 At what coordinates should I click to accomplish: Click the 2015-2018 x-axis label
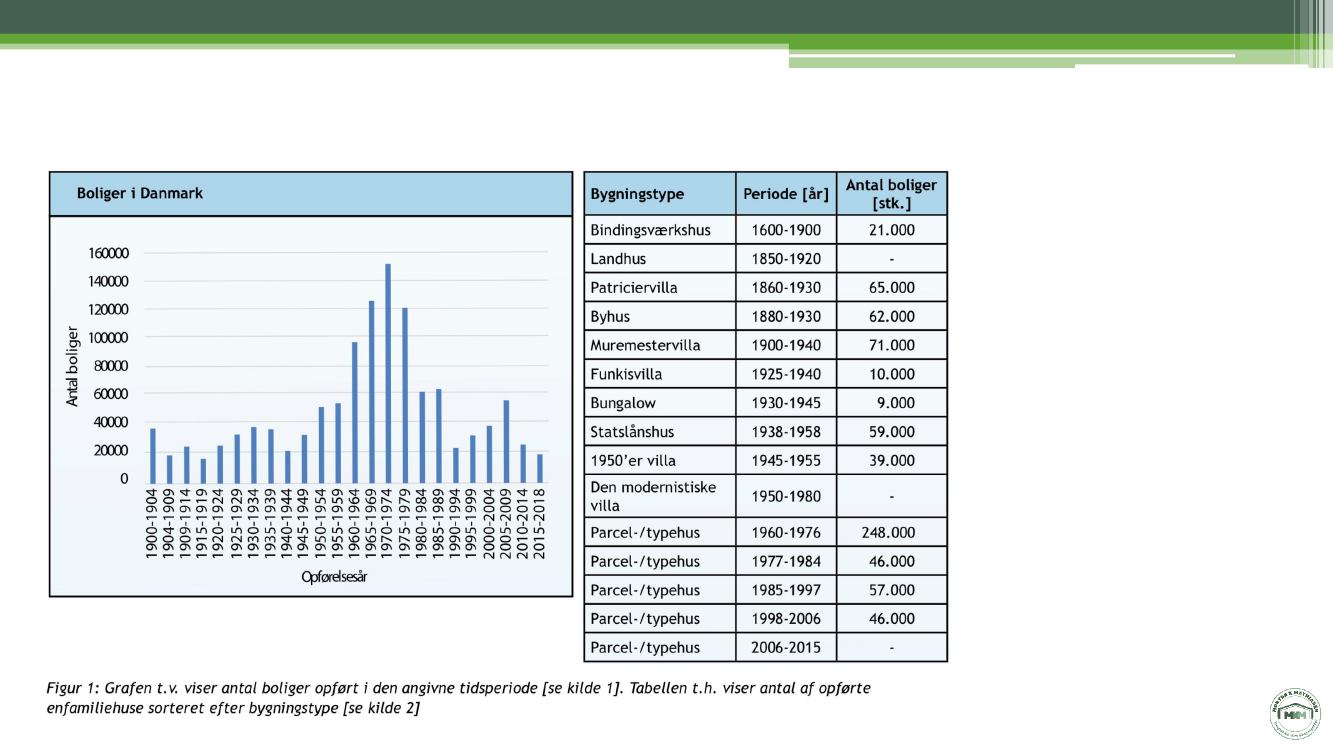(540, 523)
